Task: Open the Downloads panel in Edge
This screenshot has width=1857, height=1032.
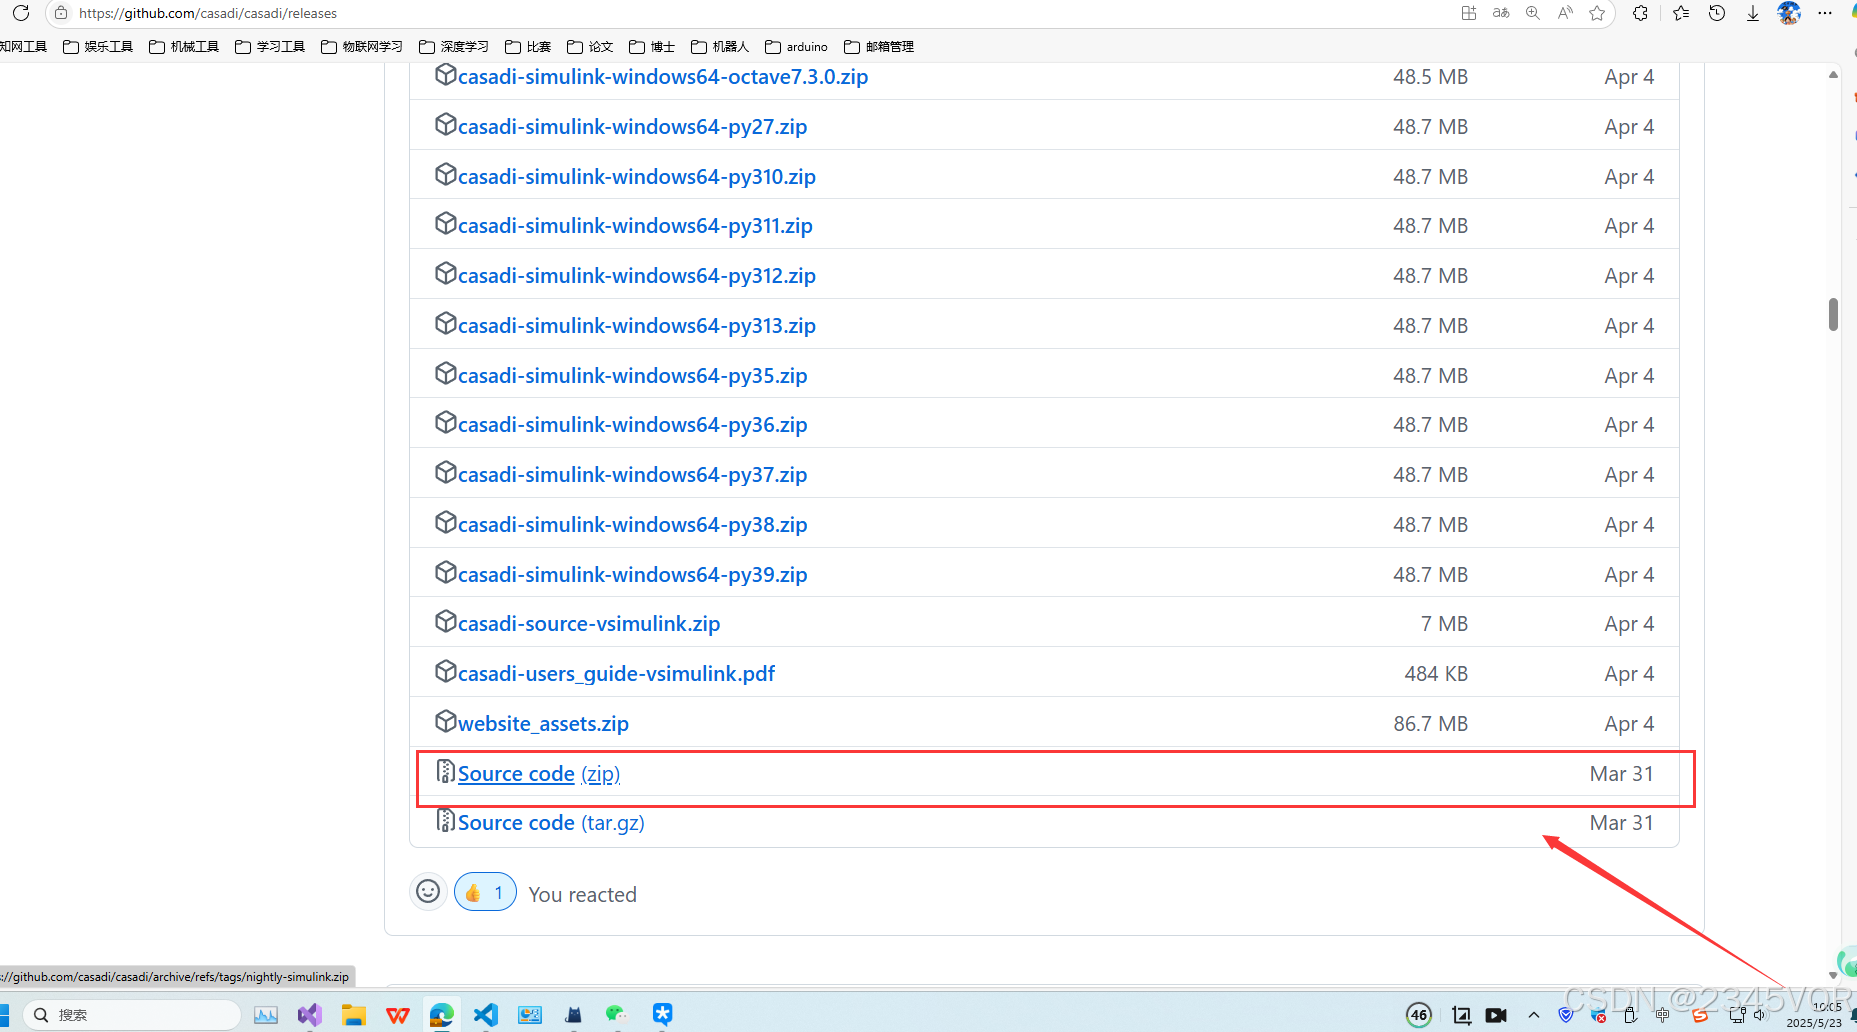Action: [1752, 13]
